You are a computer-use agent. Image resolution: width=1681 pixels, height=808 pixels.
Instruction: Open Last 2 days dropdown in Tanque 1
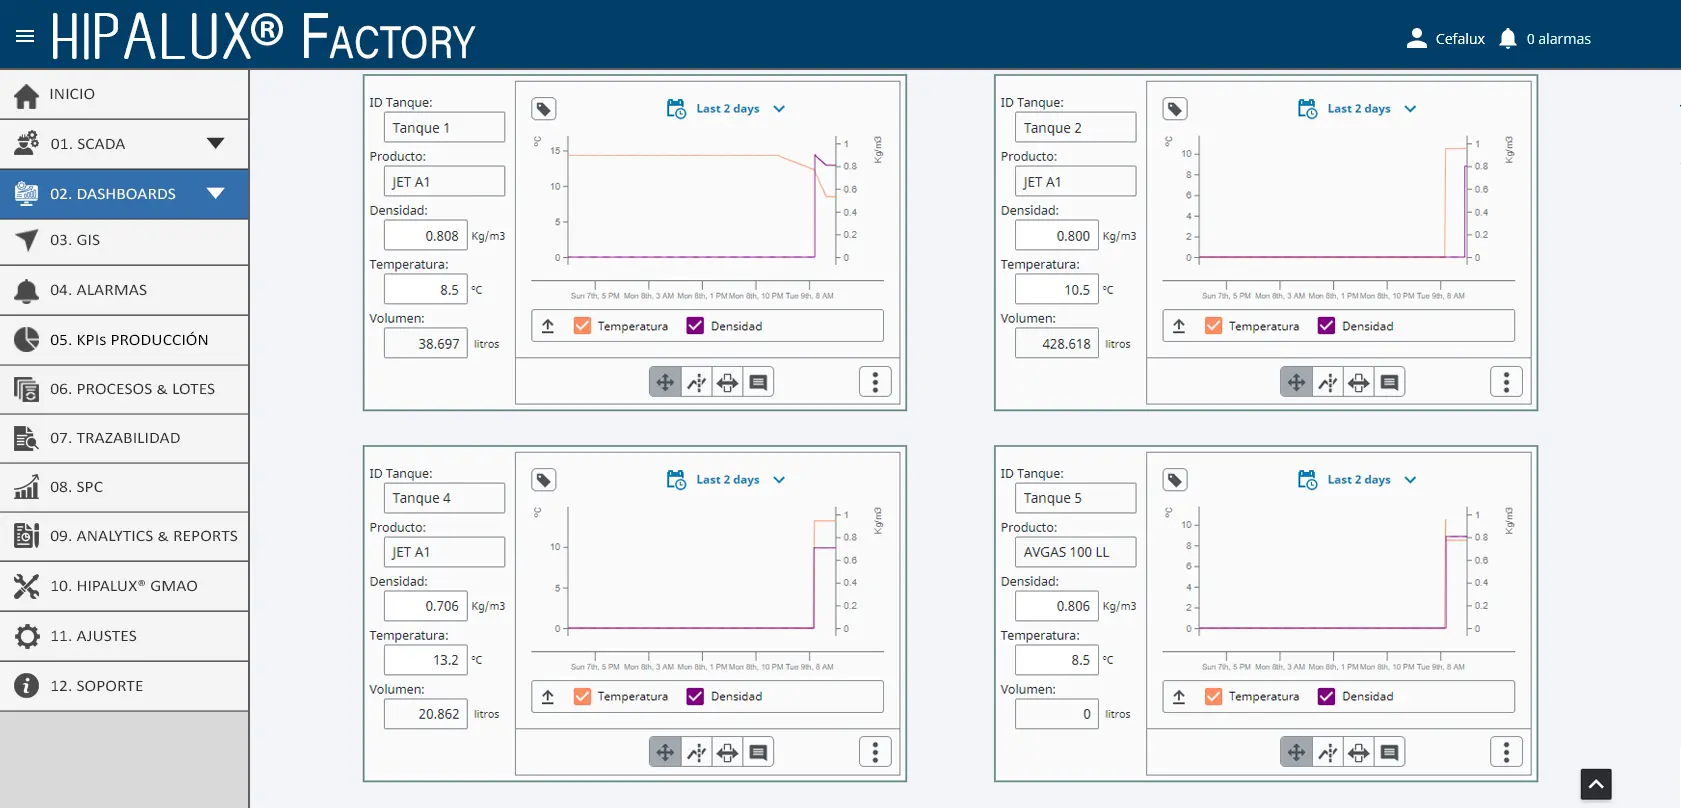[x=727, y=109]
